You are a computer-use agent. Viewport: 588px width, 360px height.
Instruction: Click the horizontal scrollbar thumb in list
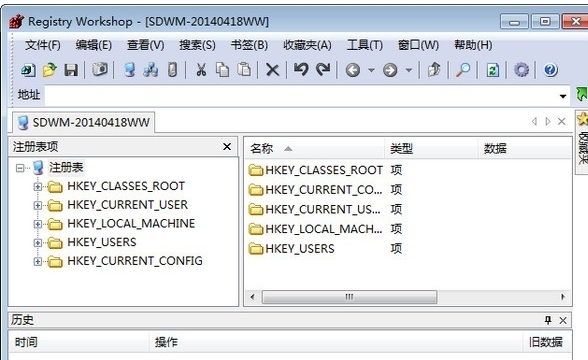tap(349, 297)
